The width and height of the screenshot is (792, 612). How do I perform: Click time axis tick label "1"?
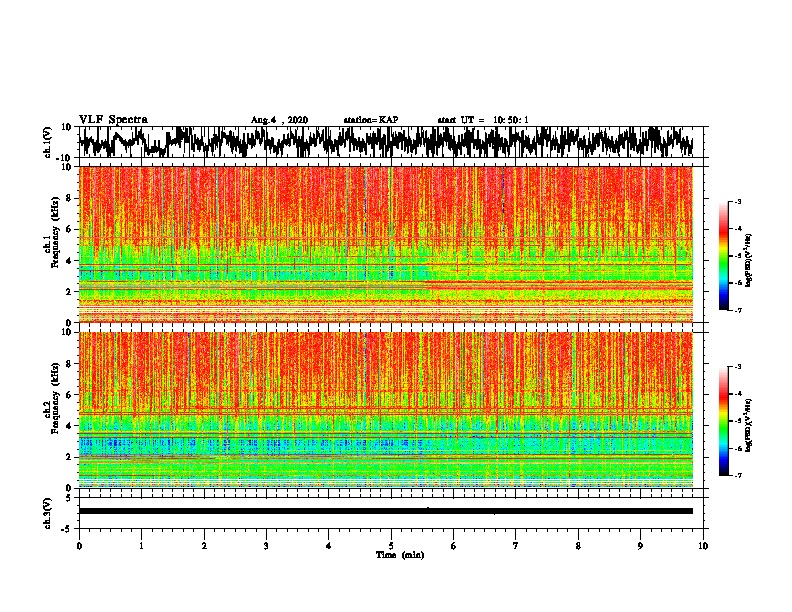(x=141, y=546)
